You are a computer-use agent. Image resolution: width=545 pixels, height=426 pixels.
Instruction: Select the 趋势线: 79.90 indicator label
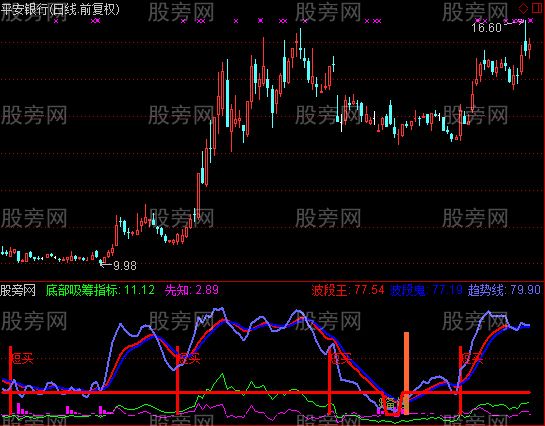click(504, 290)
